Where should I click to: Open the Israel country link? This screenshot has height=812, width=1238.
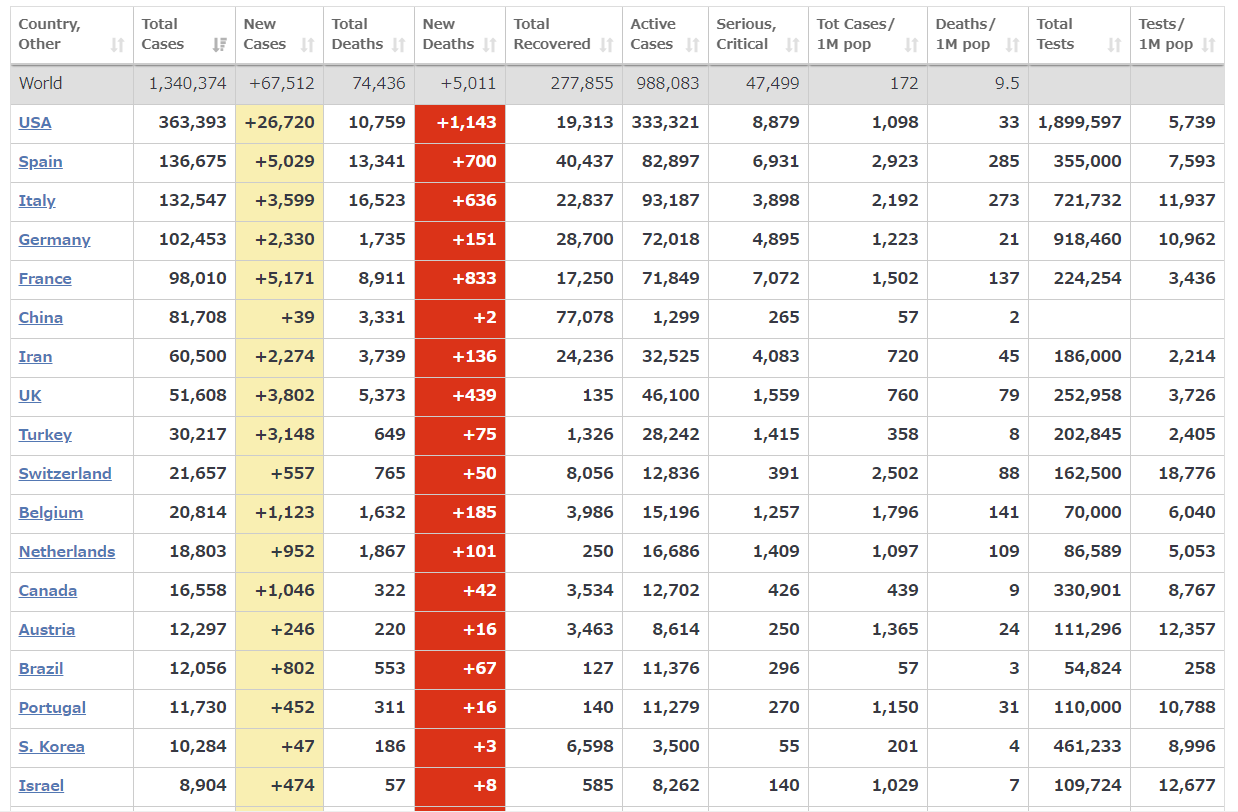tap(41, 786)
